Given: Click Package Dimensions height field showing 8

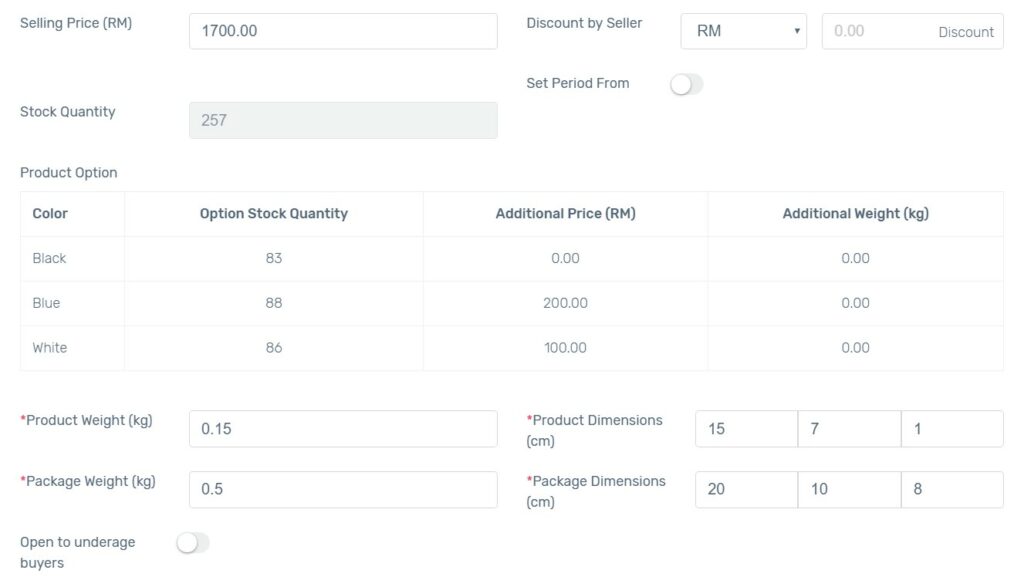Looking at the screenshot, I should (952, 489).
